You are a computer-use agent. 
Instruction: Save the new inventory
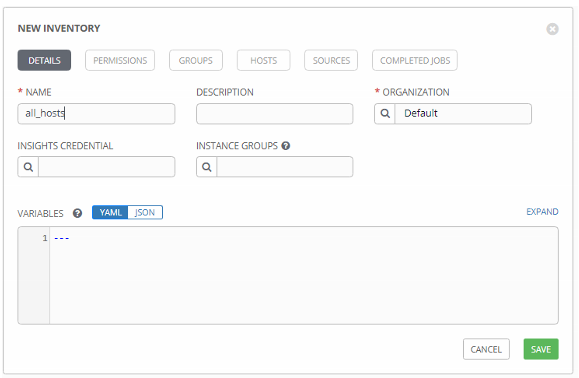point(541,349)
